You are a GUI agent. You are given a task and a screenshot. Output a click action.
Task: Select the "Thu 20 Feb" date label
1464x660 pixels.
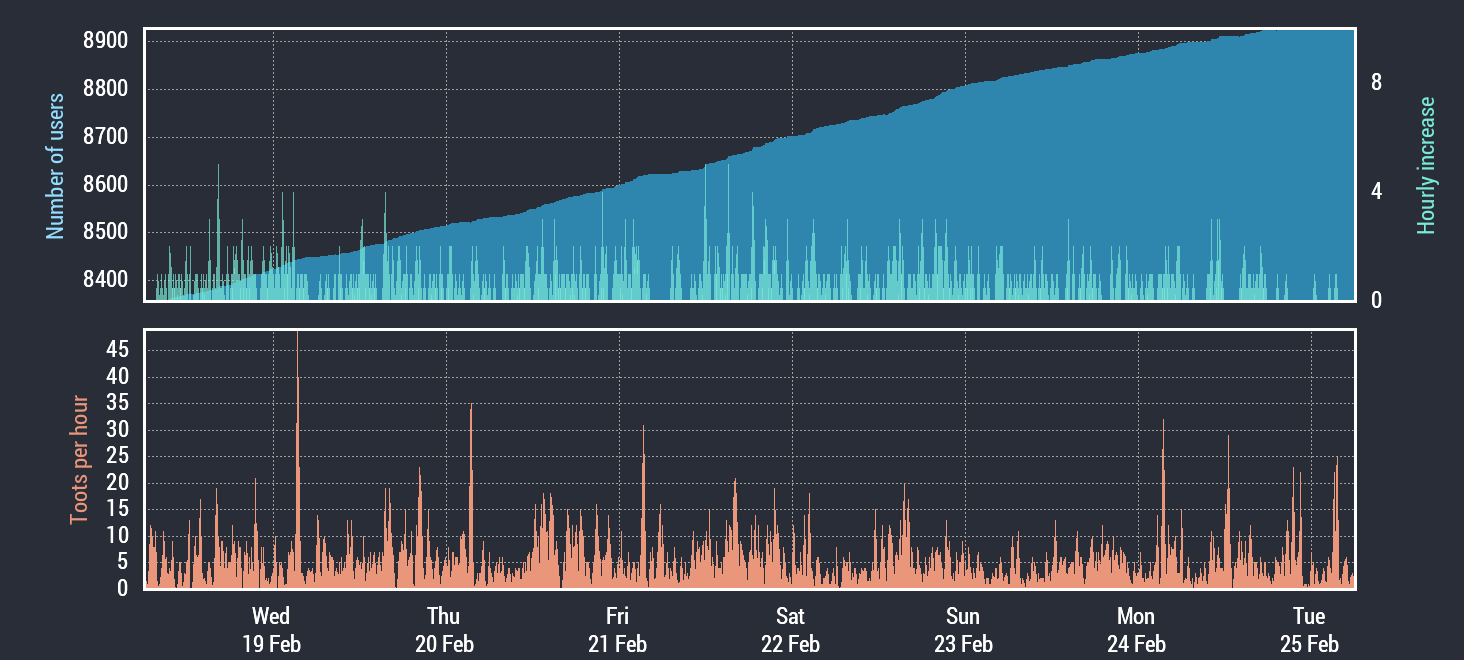coord(444,629)
